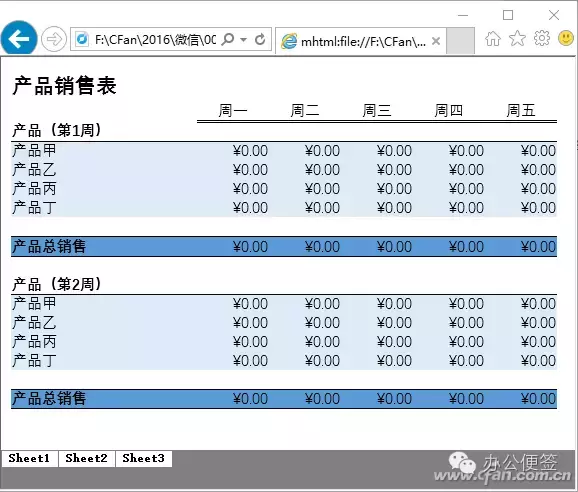Click the title 产品销售表
Screen dimensions: 578x492
[65, 86]
